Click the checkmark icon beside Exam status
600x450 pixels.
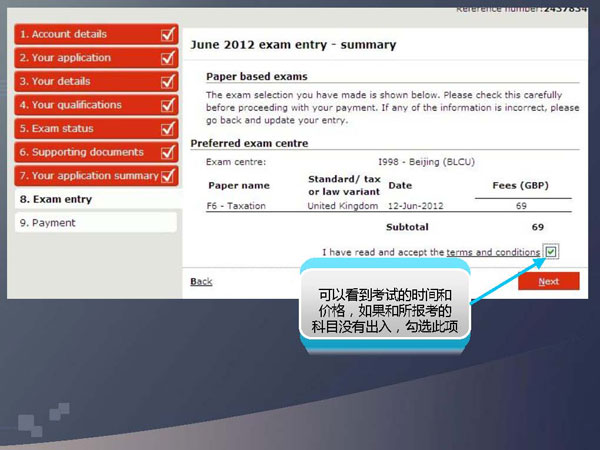[168, 129]
